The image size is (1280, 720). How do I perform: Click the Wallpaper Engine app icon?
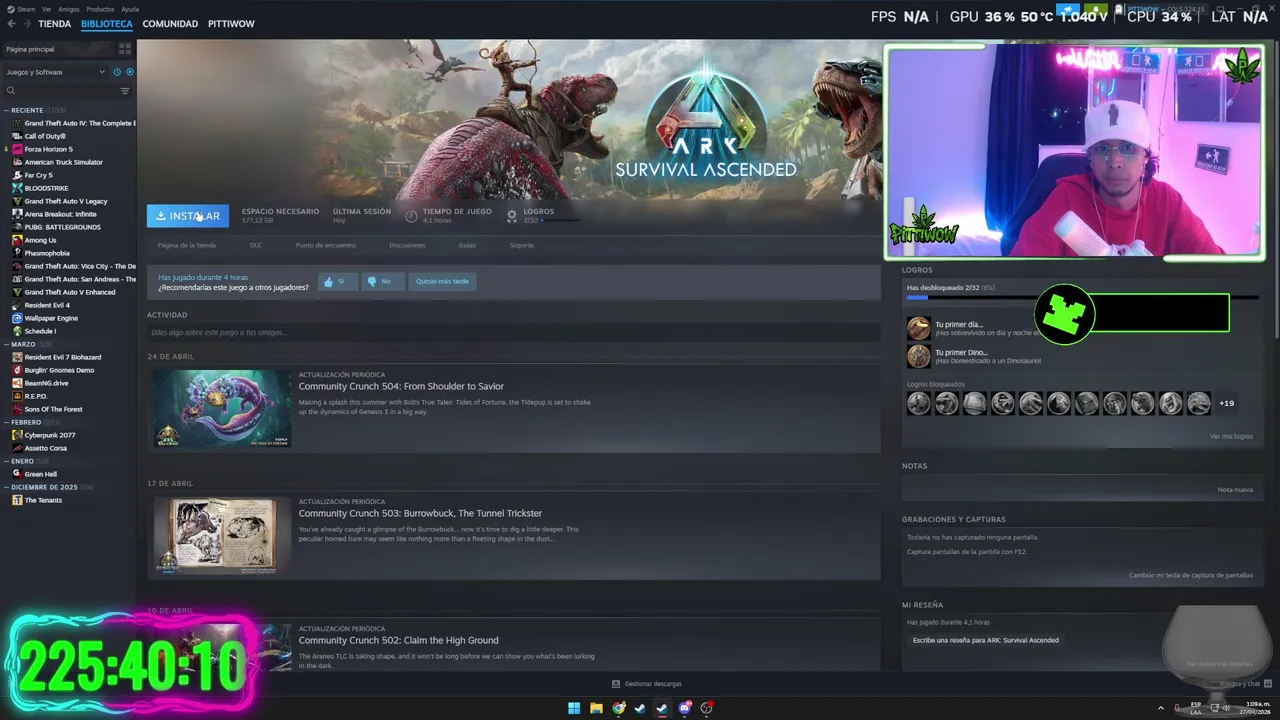(17, 318)
